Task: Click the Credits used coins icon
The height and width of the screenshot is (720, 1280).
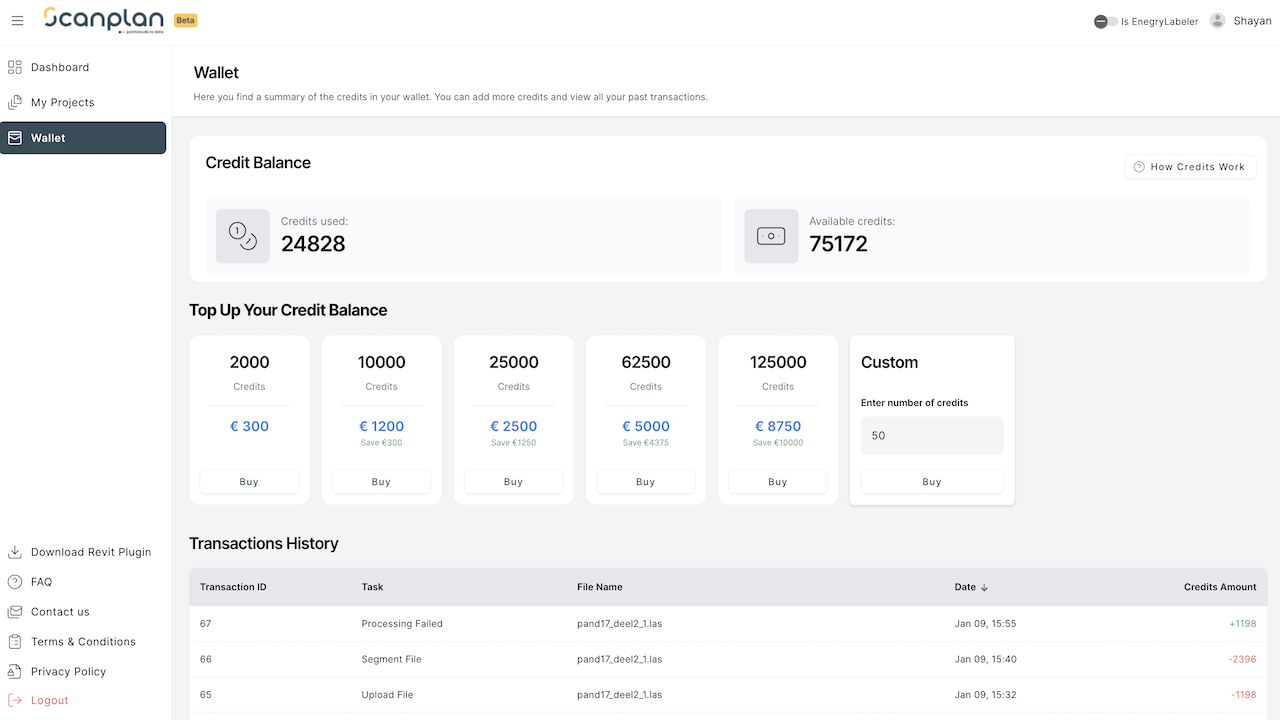Action: (243, 236)
